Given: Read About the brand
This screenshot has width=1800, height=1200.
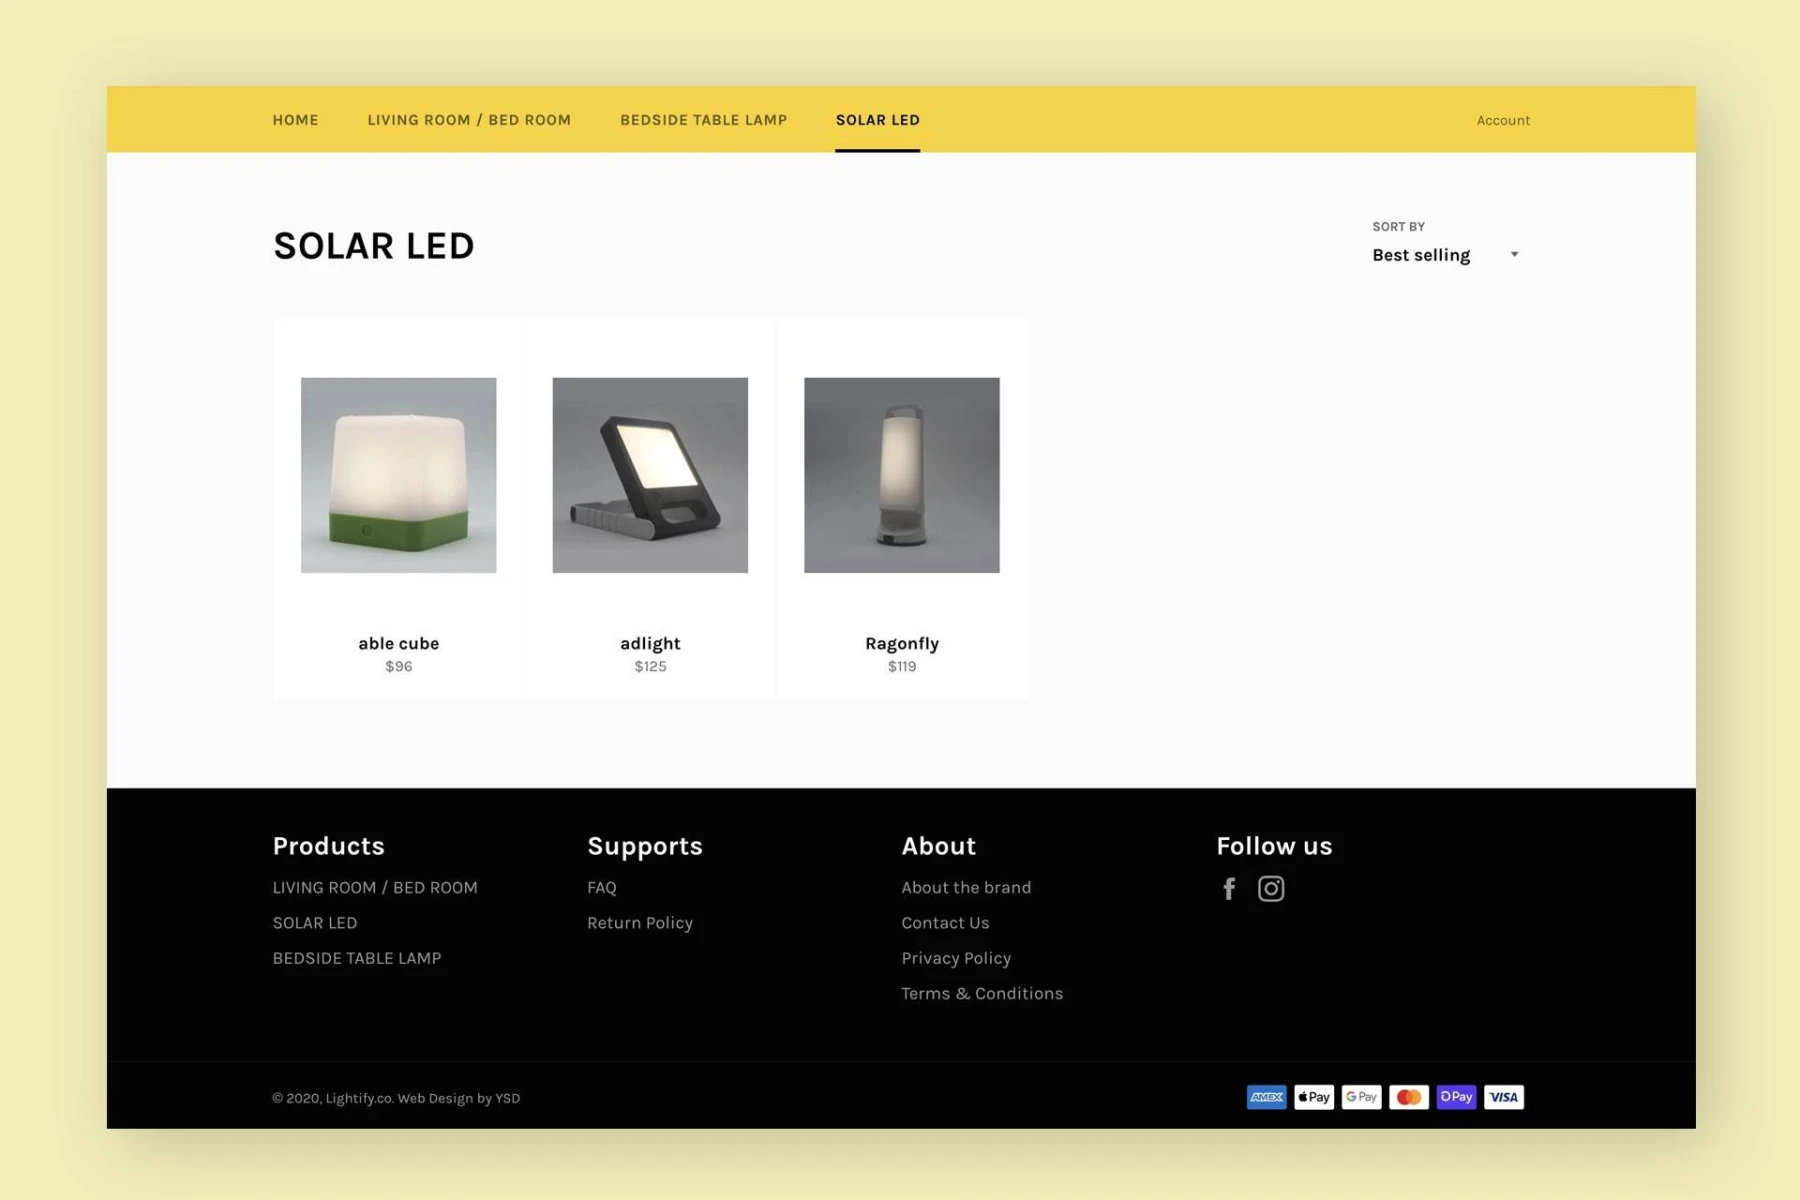Looking at the screenshot, I should (966, 887).
